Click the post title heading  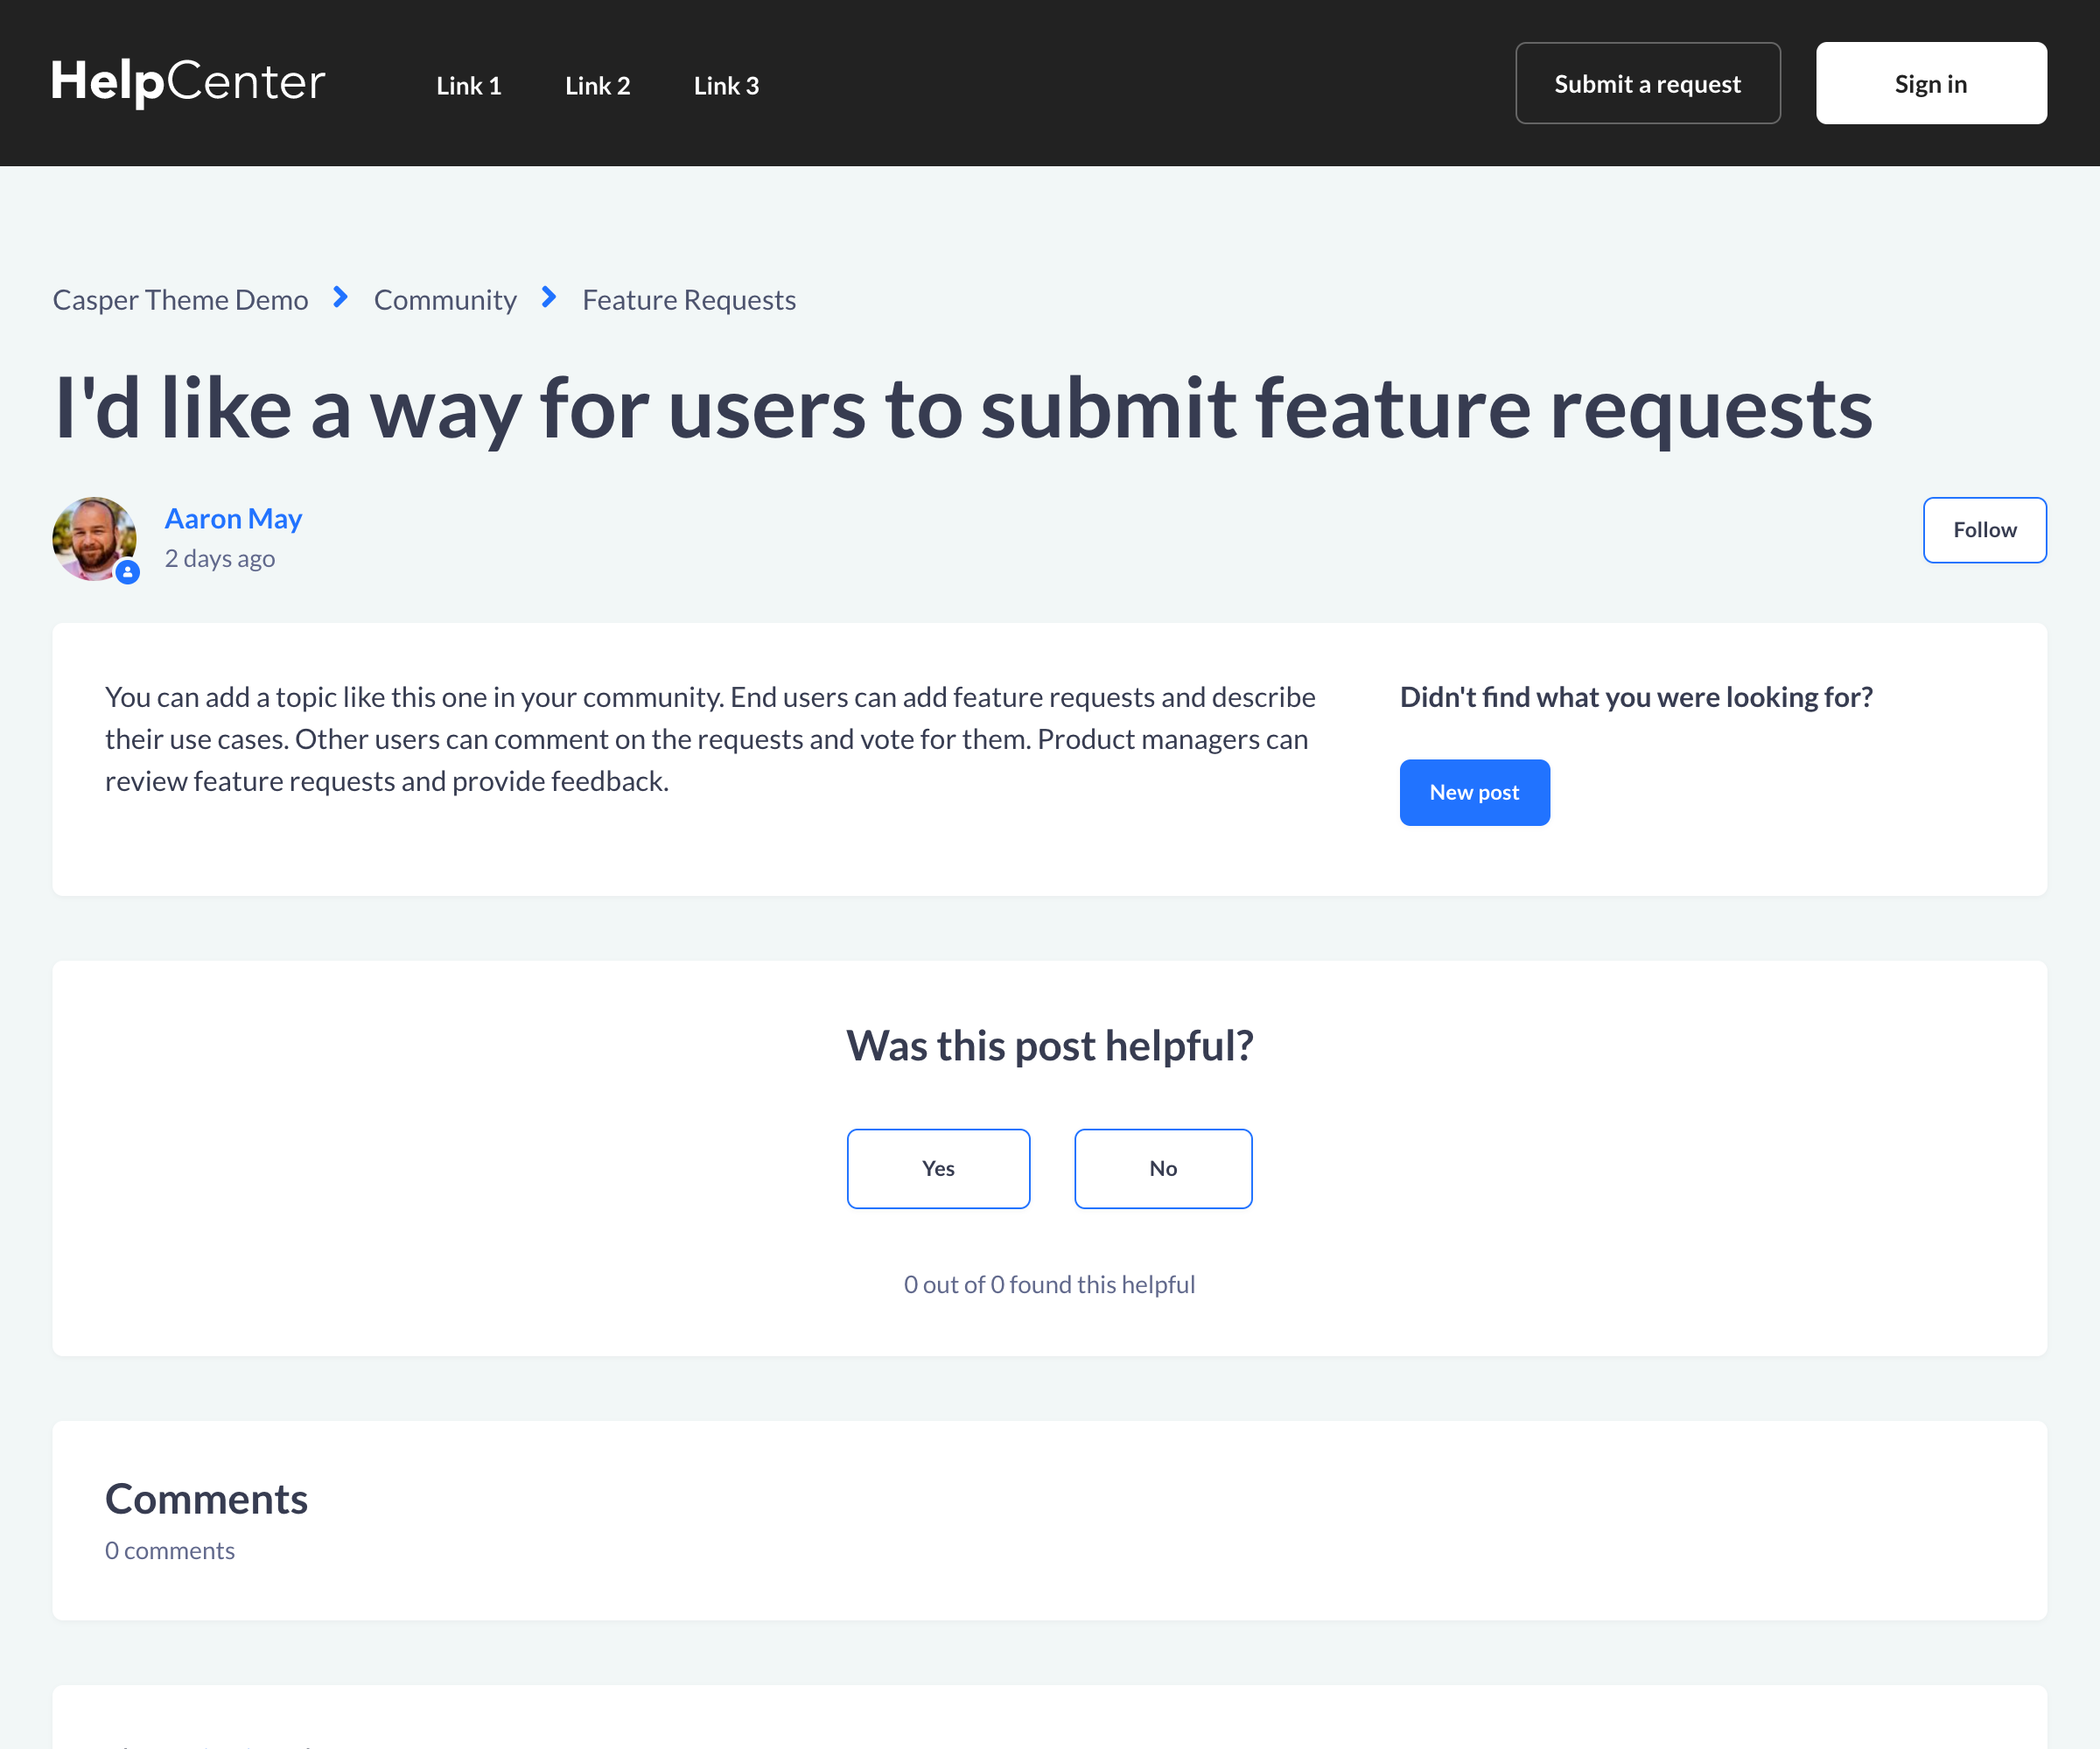pyautogui.click(x=963, y=408)
